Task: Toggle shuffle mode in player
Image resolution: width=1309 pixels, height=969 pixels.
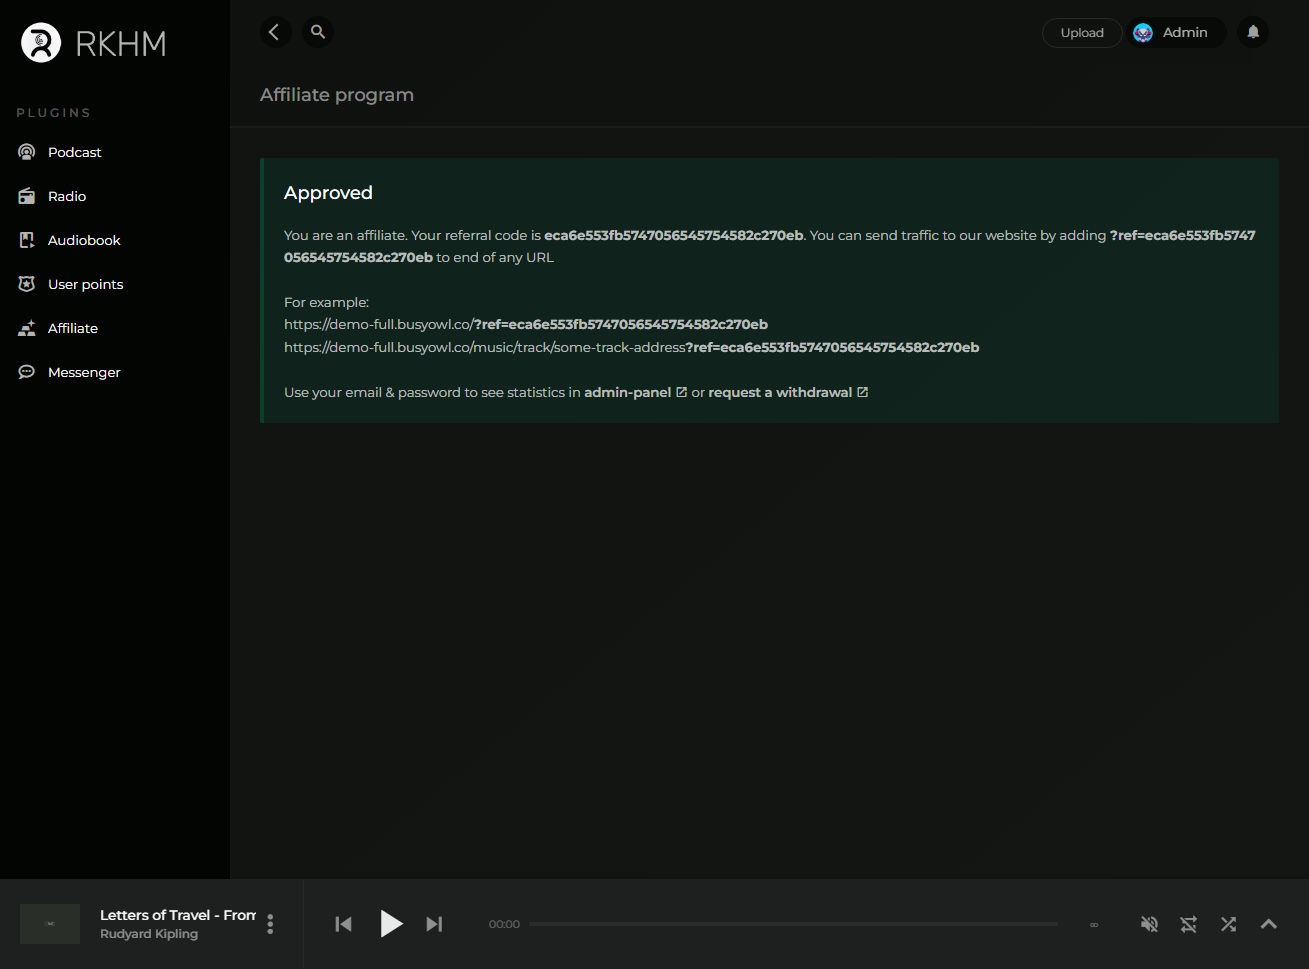Action: point(1229,924)
